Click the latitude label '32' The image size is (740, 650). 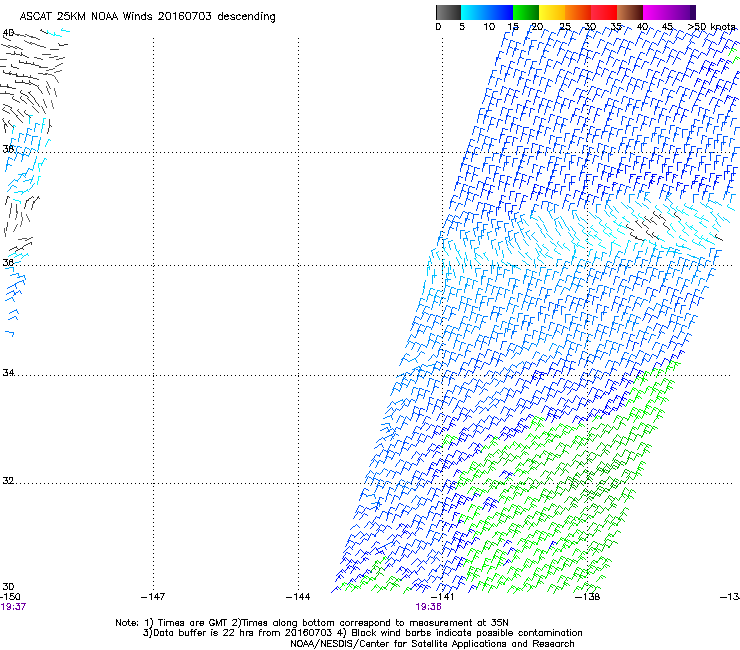[x=8, y=481]
